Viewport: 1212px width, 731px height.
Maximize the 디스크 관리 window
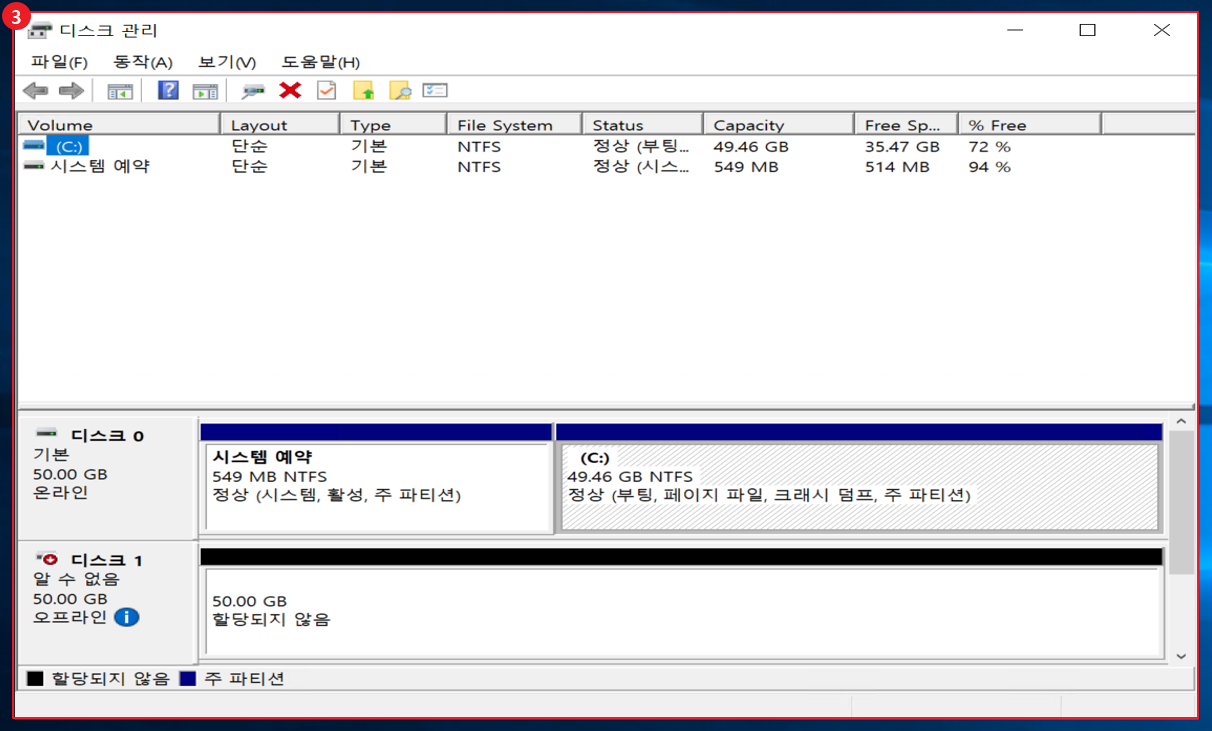click(1087, 30)
